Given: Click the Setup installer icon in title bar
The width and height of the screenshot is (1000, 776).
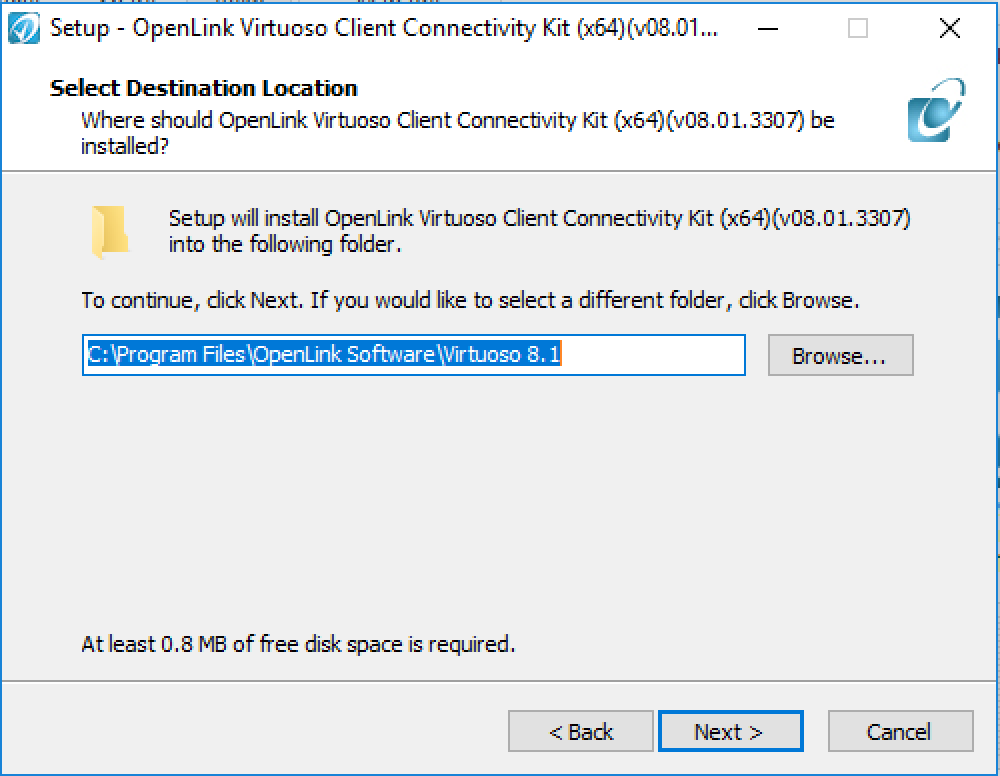Looking at the screenshot, I should click(x=24, y=28).
